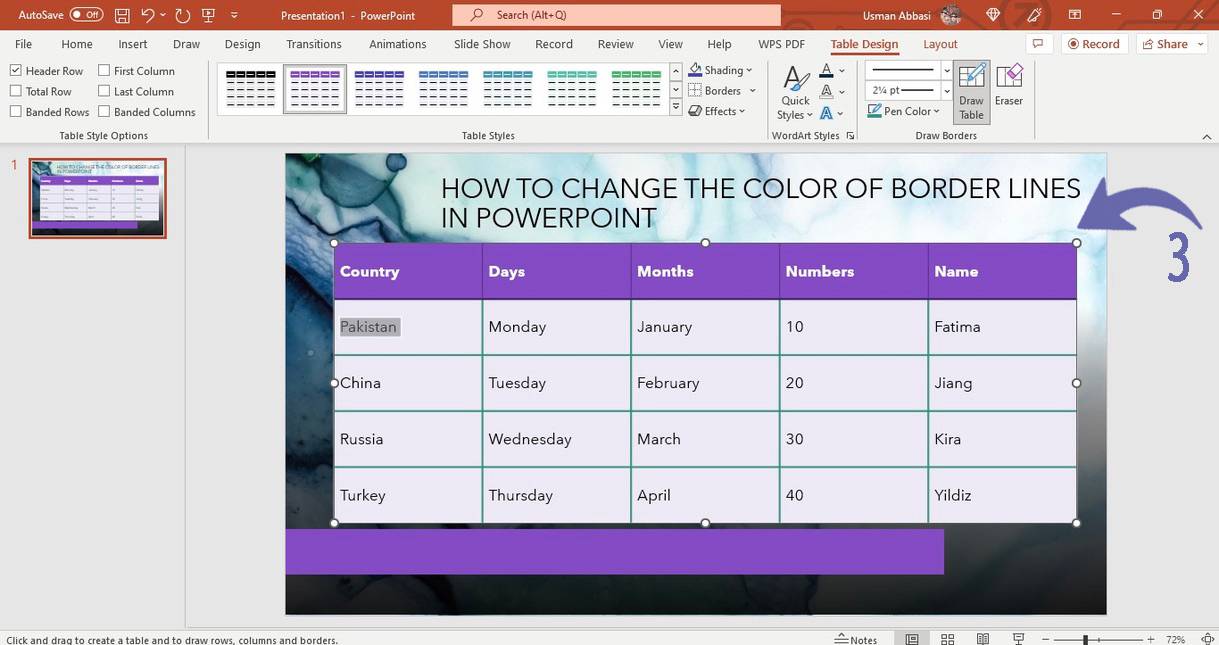Uncheck the Header Row checkbox
1219x645 pixels.
15,70
